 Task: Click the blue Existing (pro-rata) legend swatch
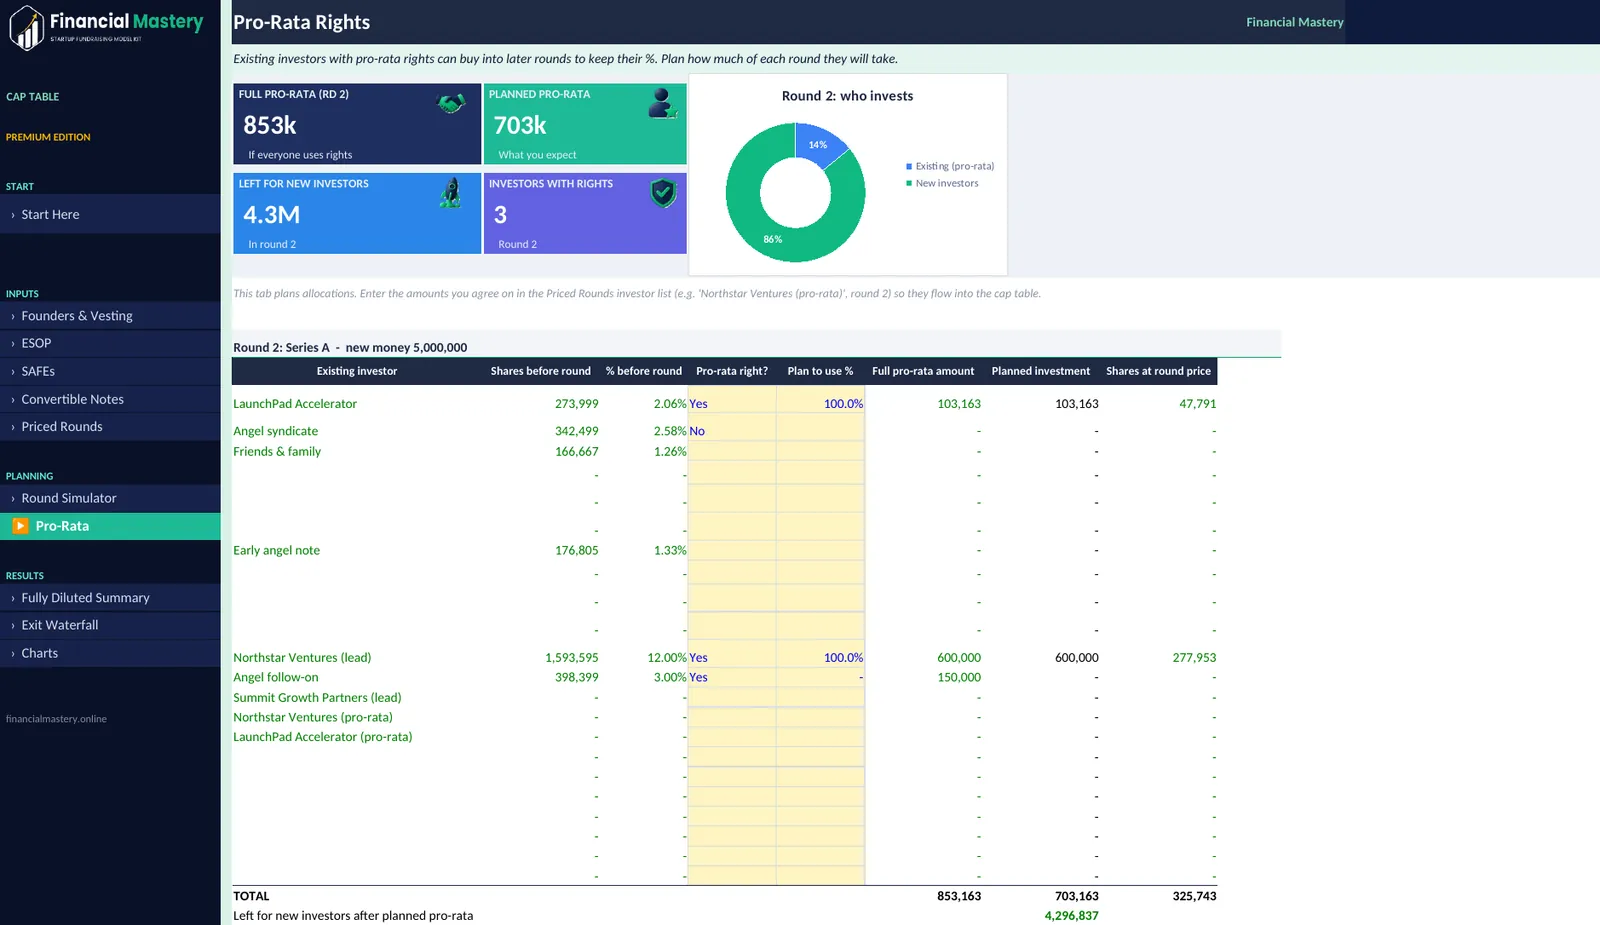pyautogui.click(x=909, y=167)
